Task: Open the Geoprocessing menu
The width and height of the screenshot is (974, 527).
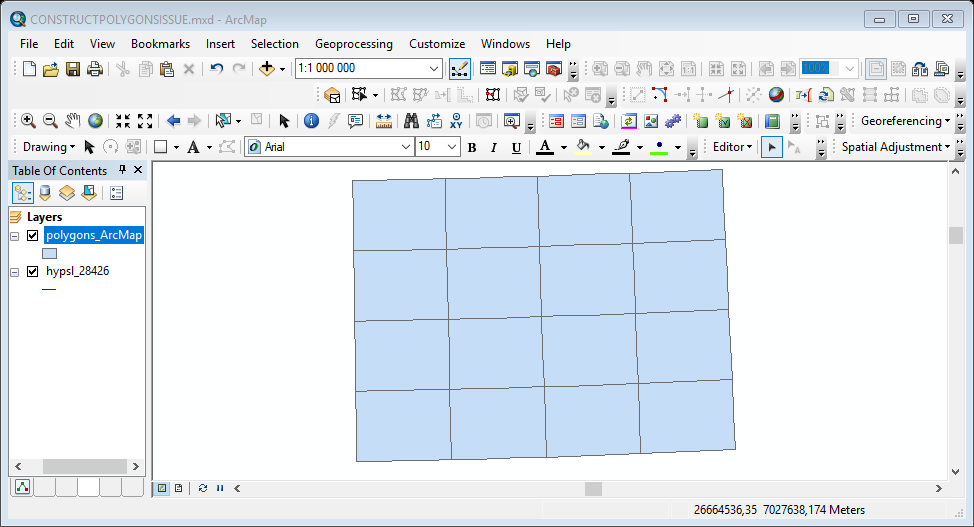Action: pos(353,44)
